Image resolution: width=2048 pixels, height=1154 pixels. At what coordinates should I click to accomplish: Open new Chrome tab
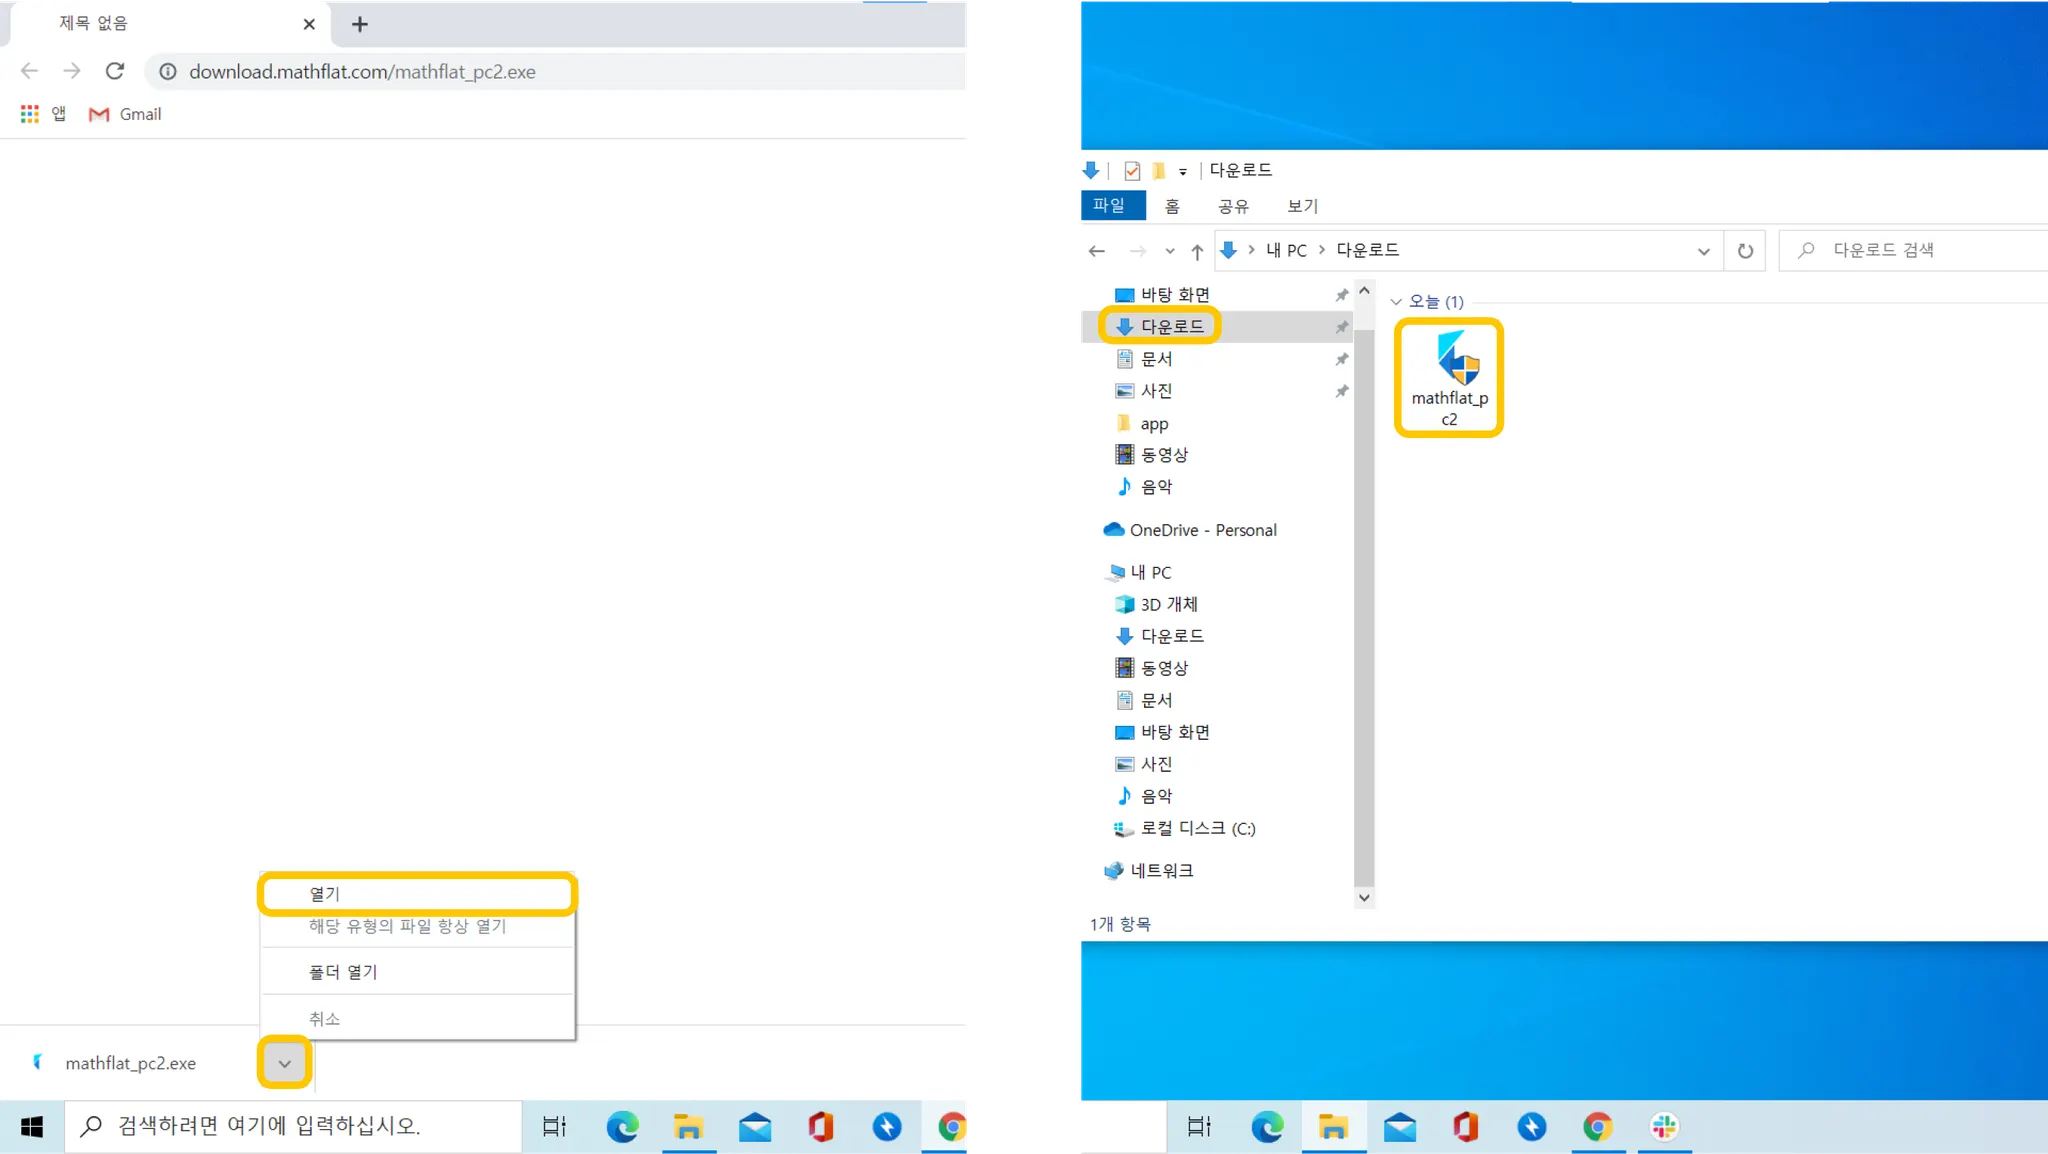[360, 24]
